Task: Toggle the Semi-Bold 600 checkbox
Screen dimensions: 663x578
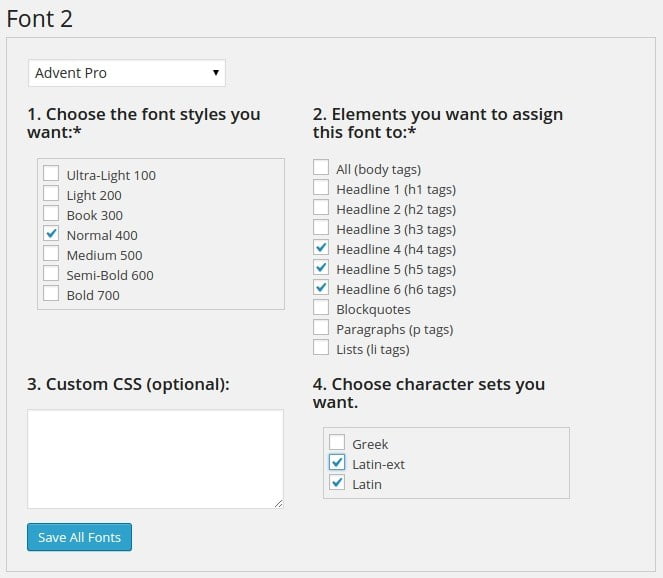Action: (51, 273)
